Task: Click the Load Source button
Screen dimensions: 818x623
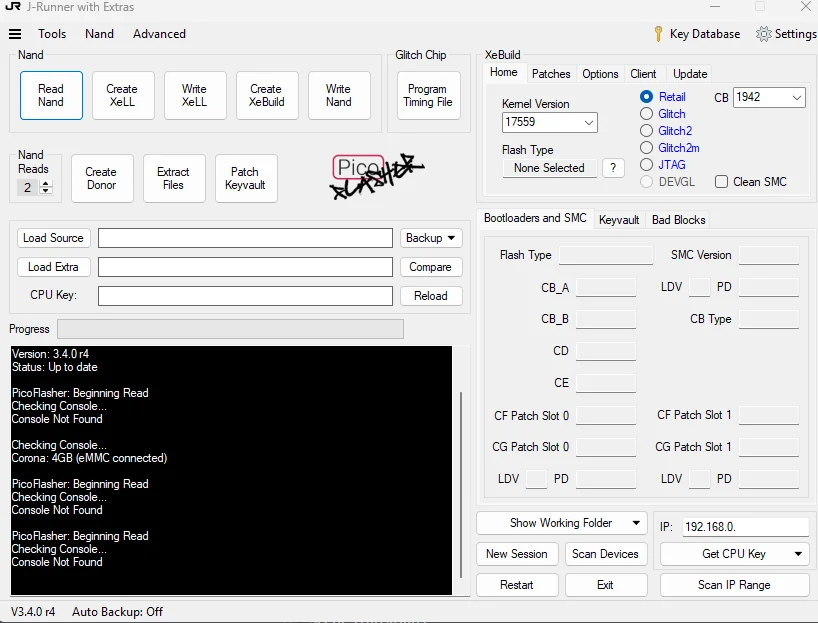Action: point(53,238)
